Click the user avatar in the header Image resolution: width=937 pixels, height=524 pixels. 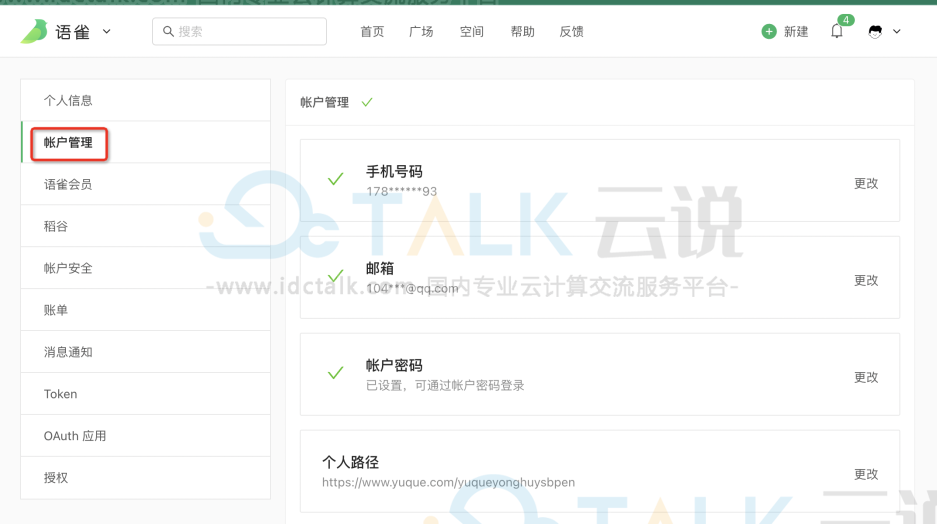[875, 32]
